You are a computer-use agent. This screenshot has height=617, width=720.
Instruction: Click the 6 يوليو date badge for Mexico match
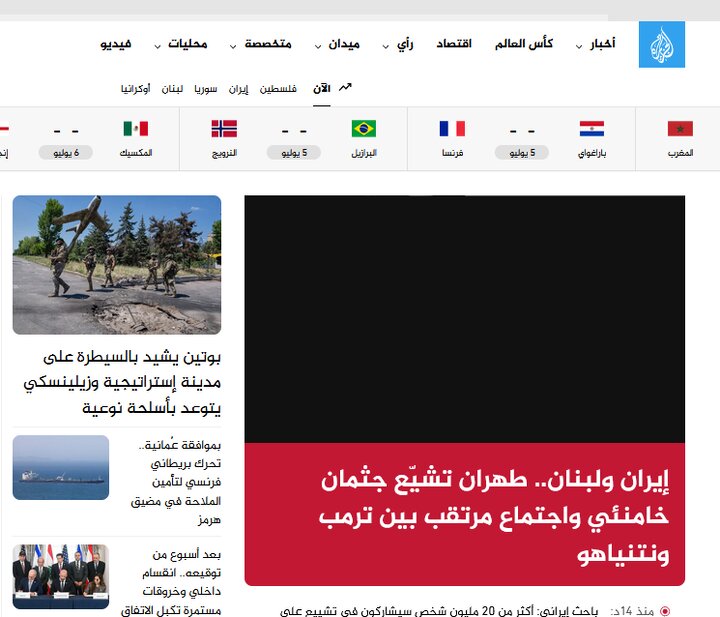[x=66, y=152]
